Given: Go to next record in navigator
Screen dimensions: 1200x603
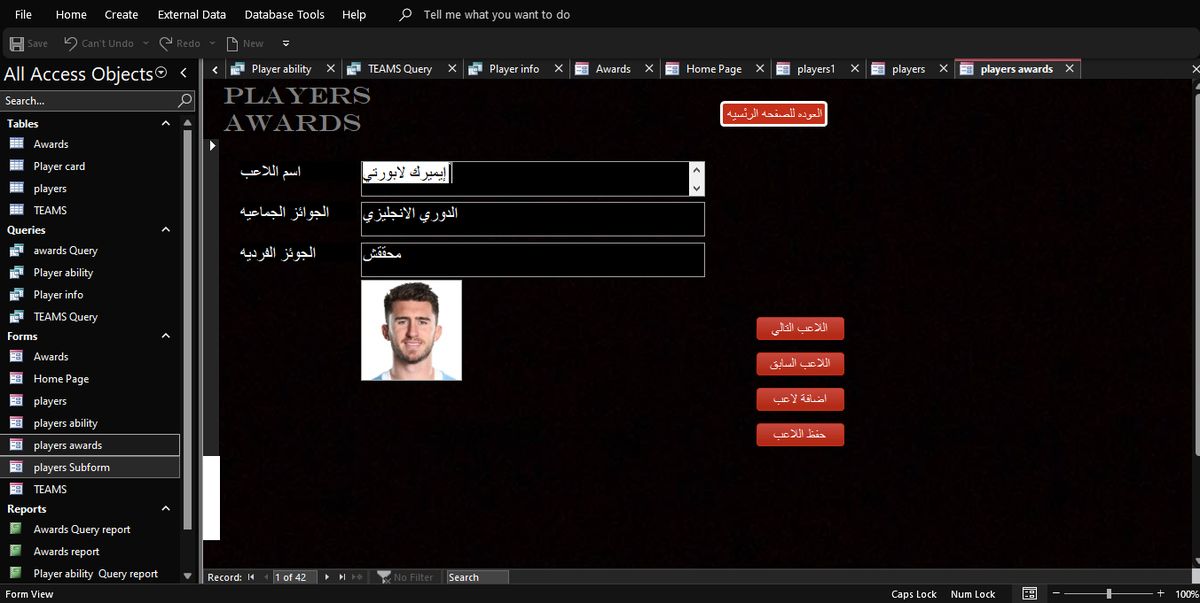Looking at the screenshot, I should pyautogui.click(x=326, y=577).
